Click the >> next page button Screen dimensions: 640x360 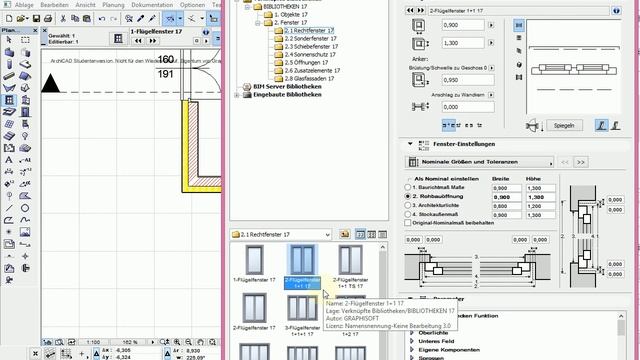point(580,162)
